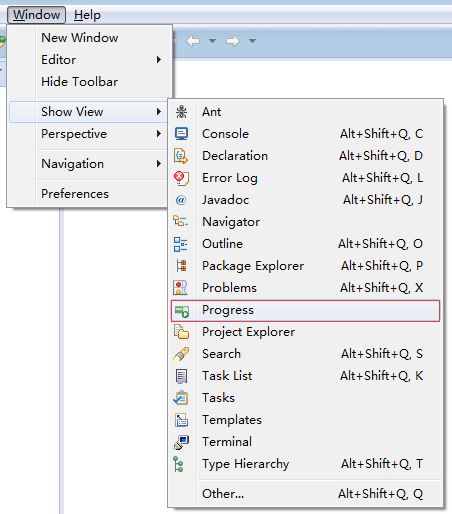Viewport: 452px width, 514px height.
Task: Click the Type Hierarchy icon
Action: pos(179,464)
